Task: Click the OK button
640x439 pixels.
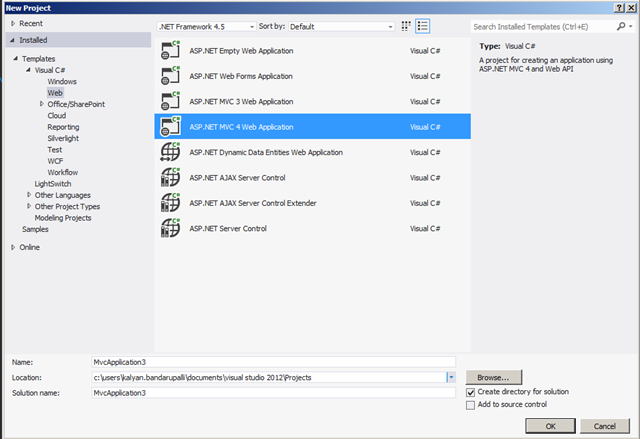Action: coord(550,426)
